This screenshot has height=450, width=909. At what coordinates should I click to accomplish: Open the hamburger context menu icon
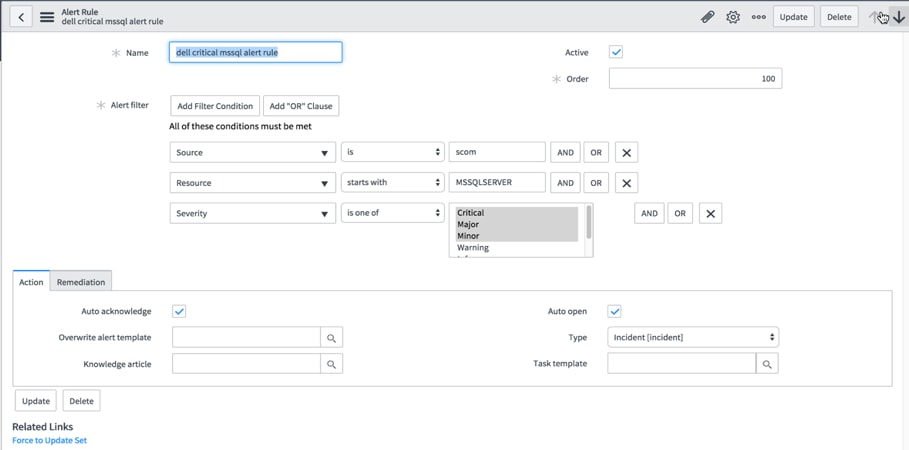tap(47, 17)
